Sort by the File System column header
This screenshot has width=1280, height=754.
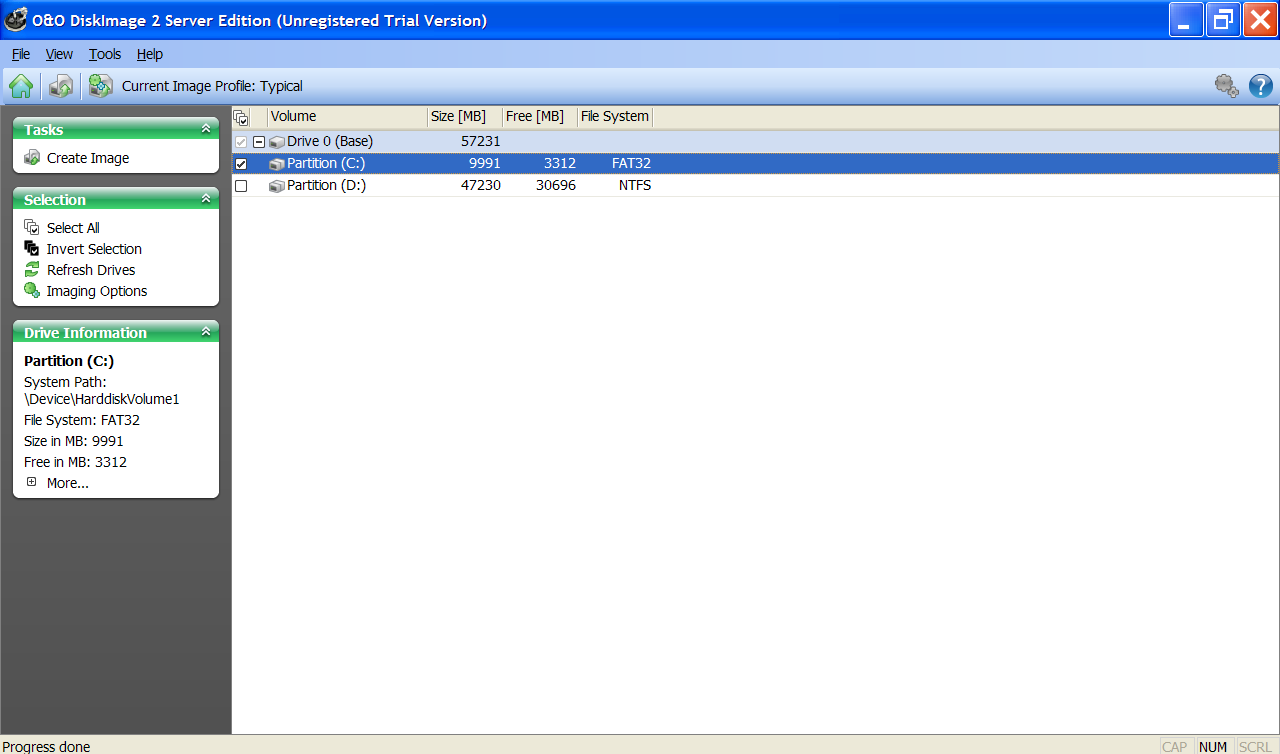click(x=615, y=117)
